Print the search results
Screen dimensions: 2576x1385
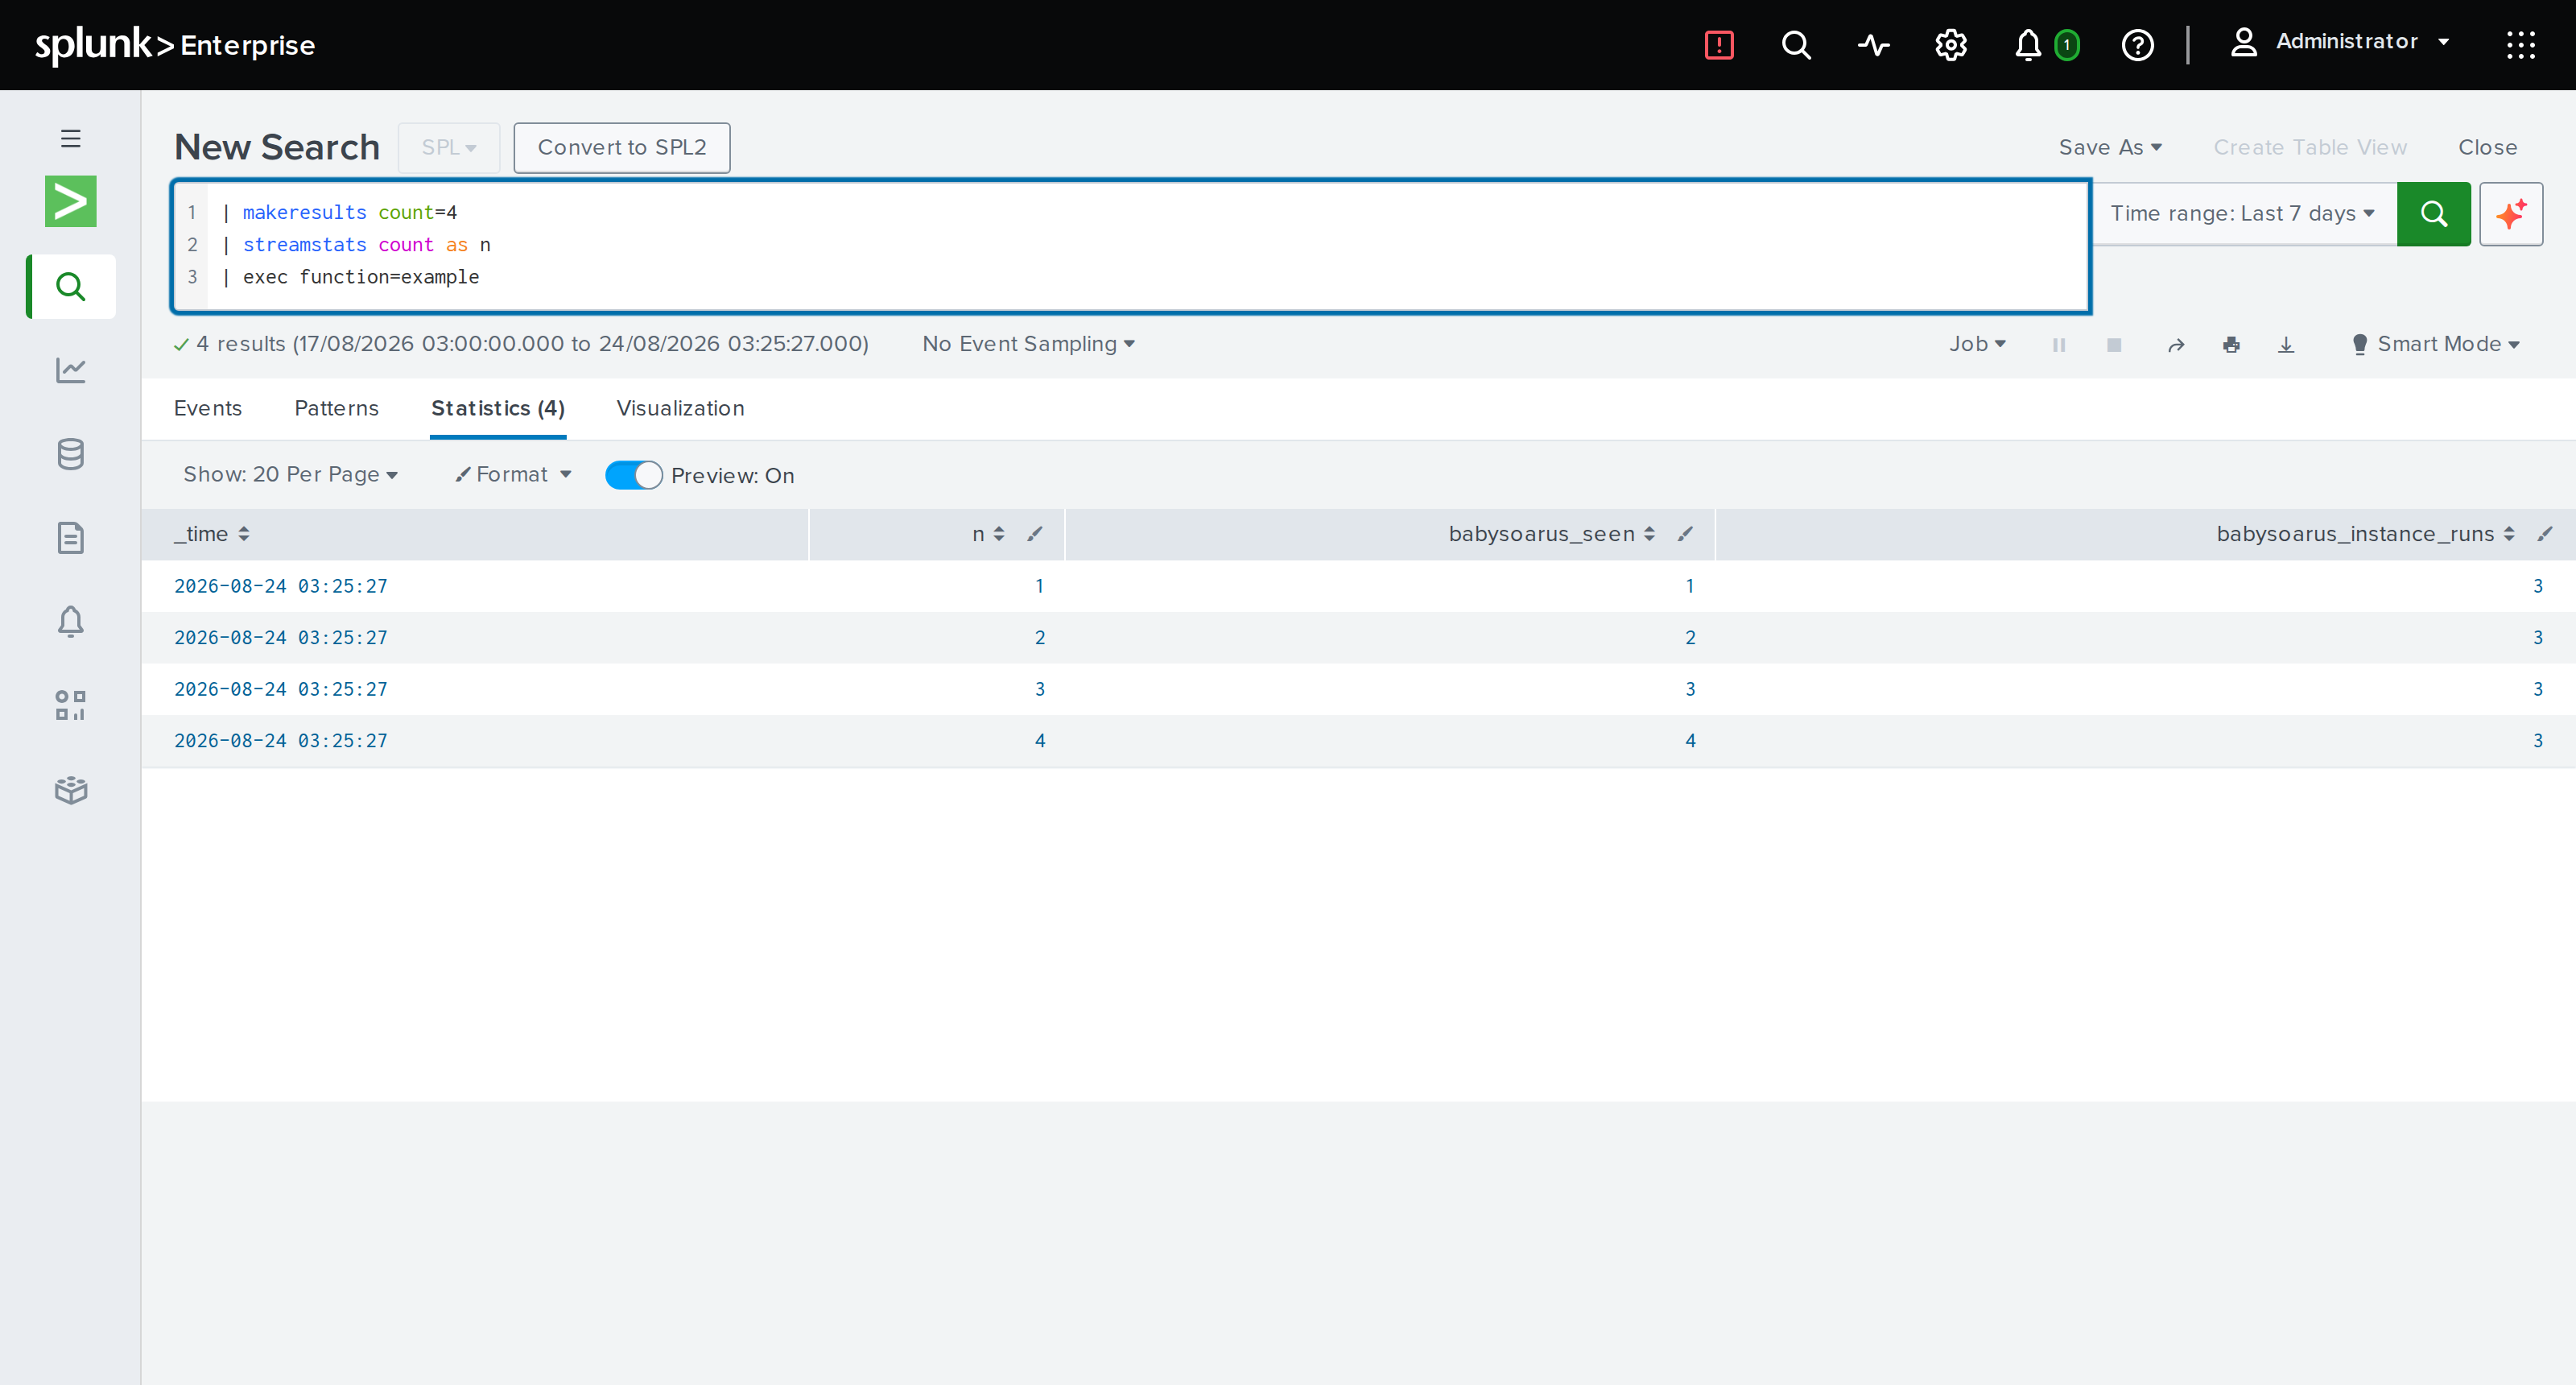click(x=2231, y=345)
